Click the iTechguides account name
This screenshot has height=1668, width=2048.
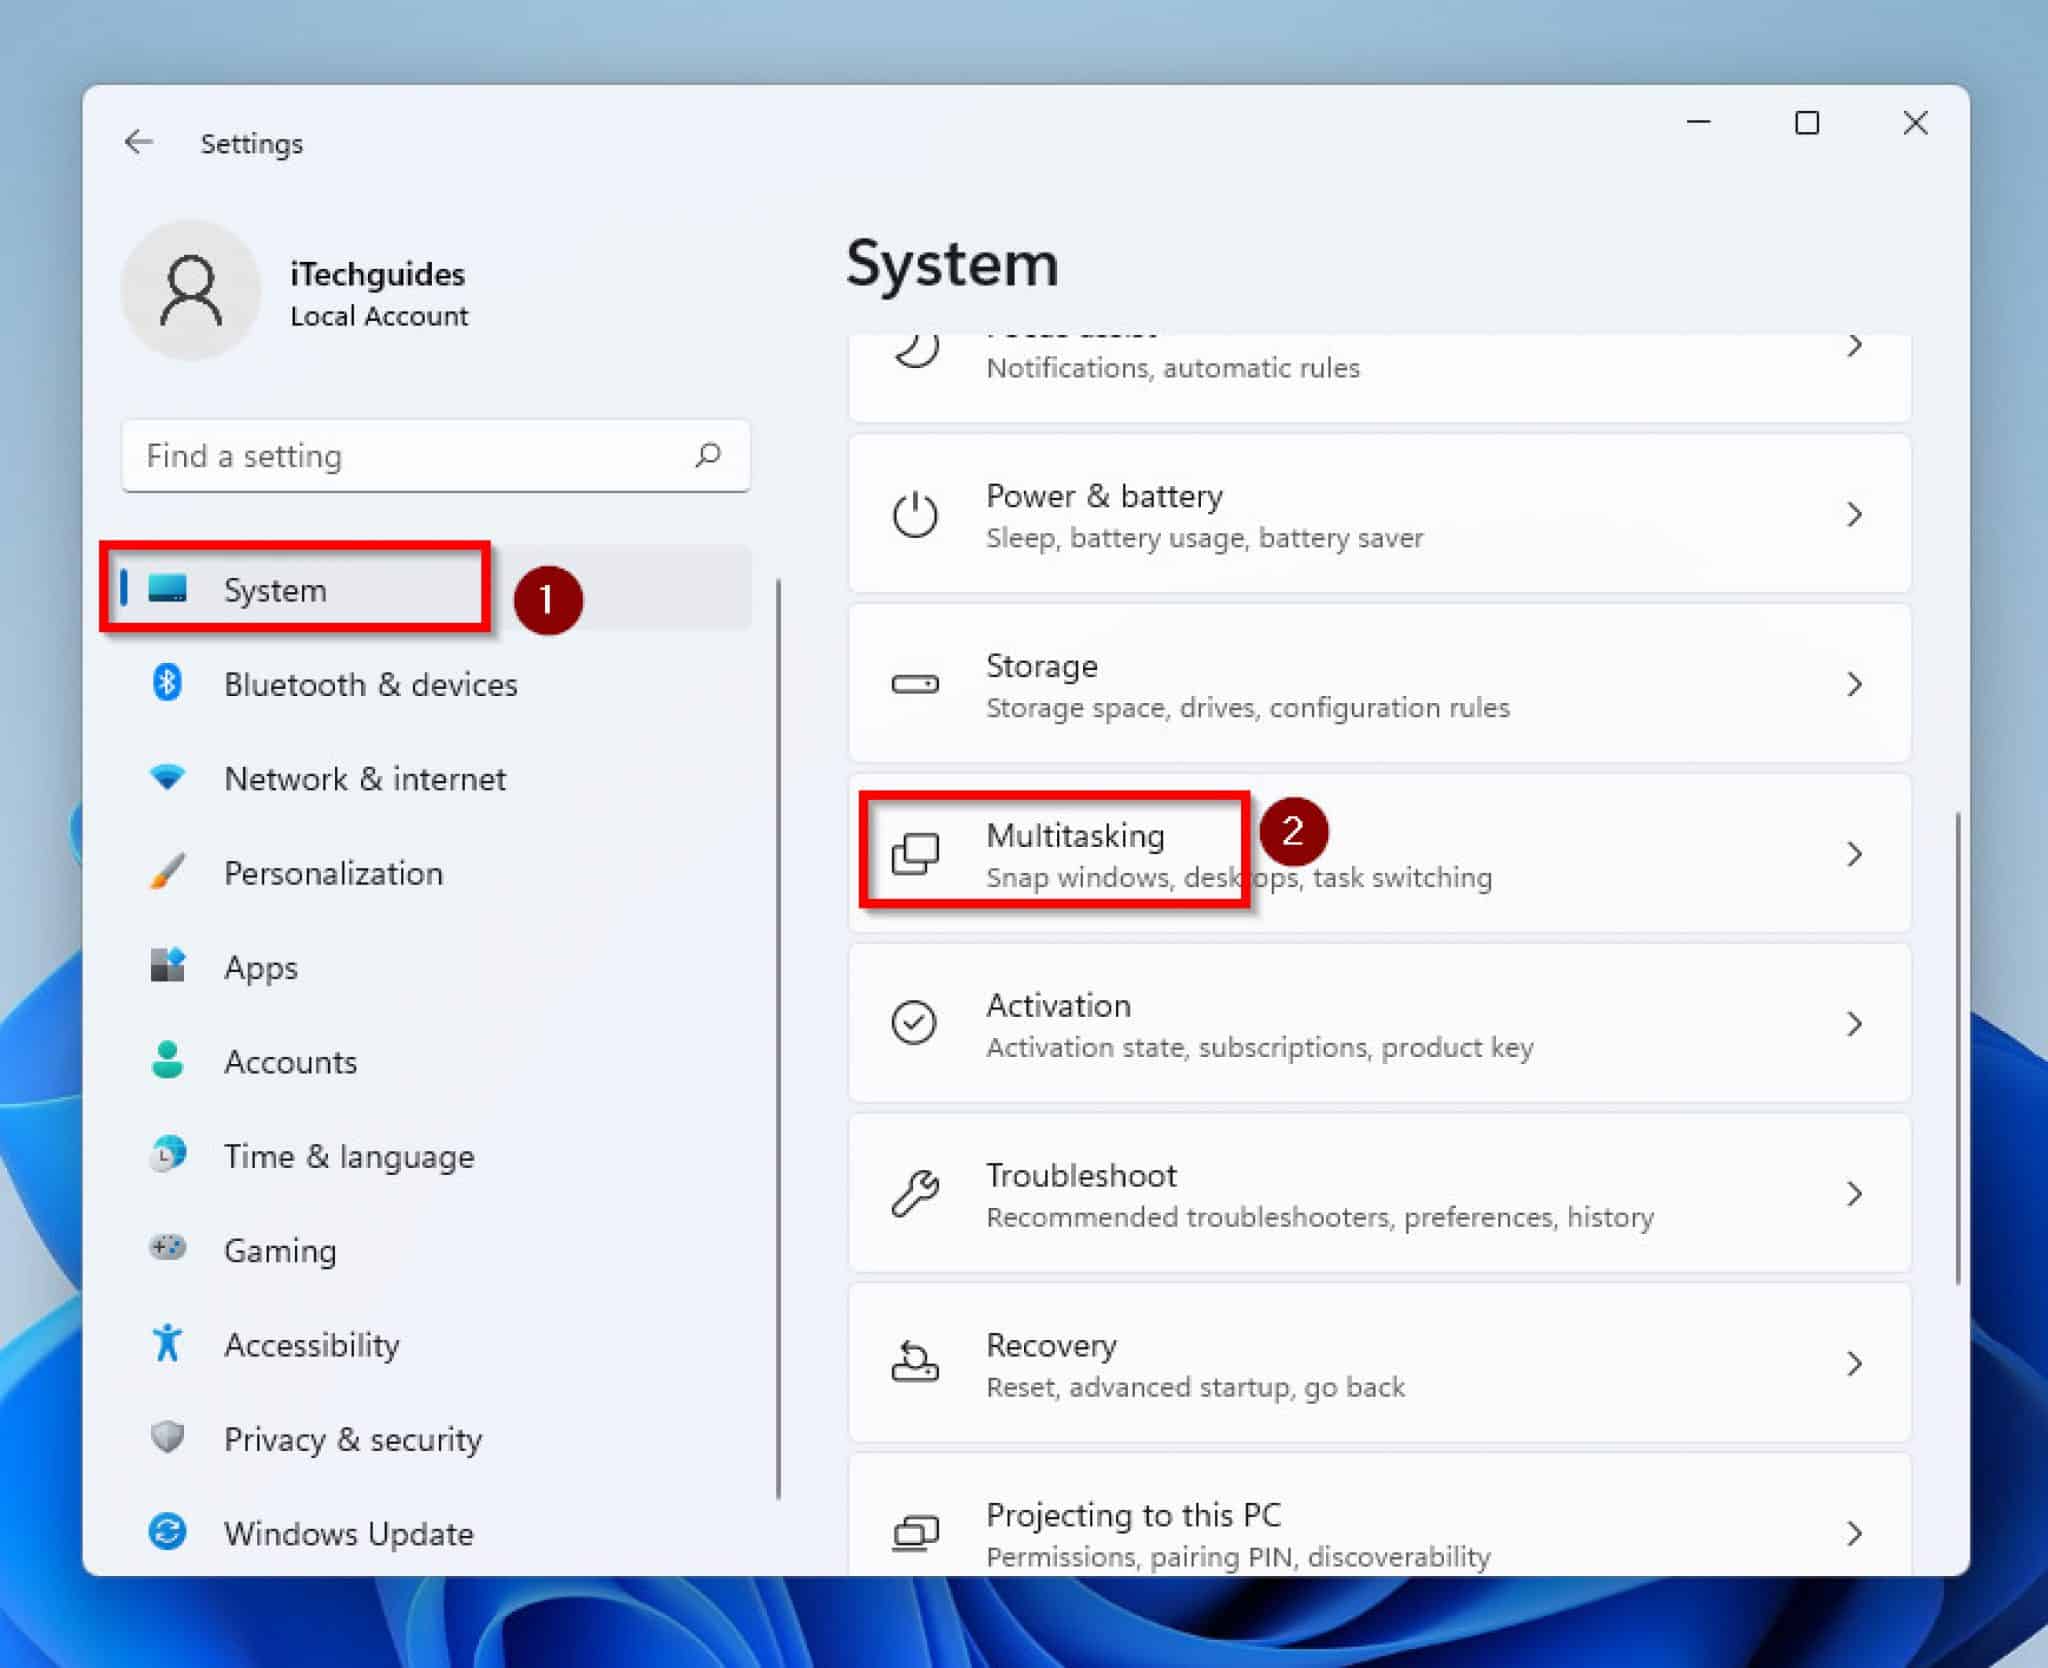(377, 274)
